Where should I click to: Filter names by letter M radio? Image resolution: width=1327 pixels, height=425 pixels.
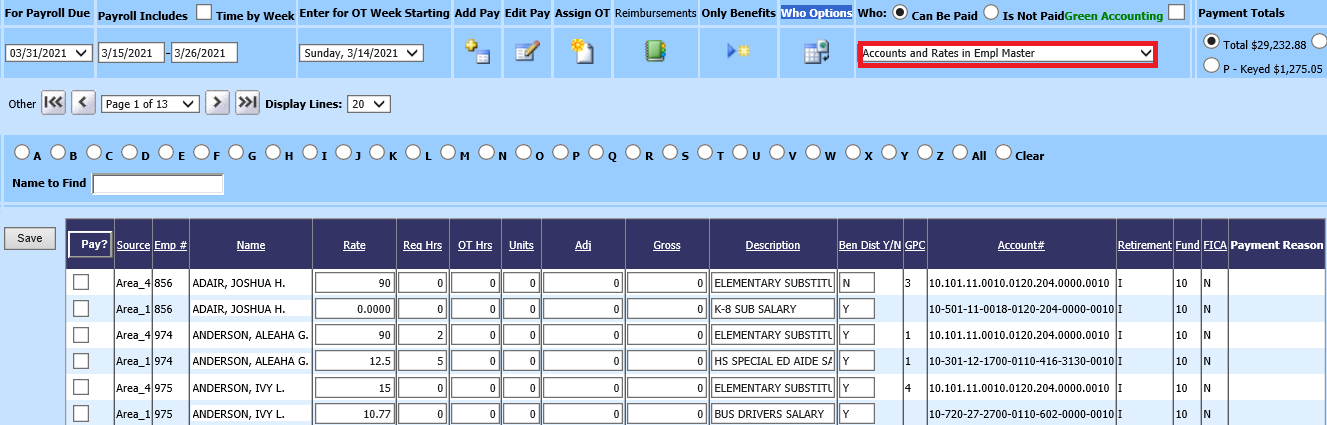click(450, 153)
